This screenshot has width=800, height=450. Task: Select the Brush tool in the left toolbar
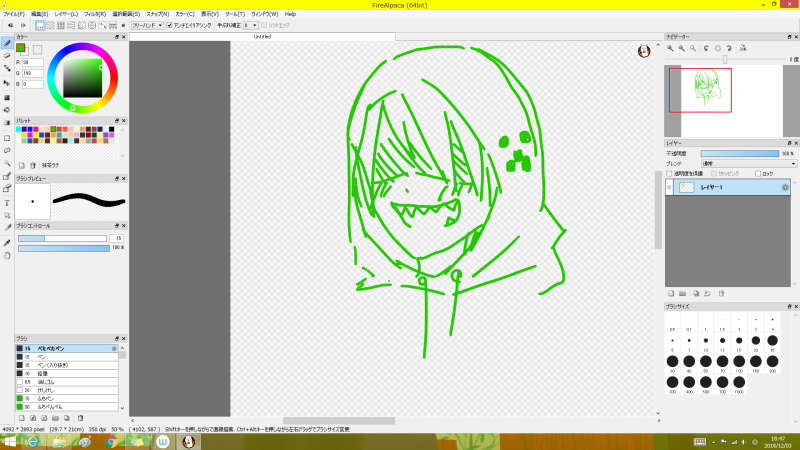click(7, 43)
